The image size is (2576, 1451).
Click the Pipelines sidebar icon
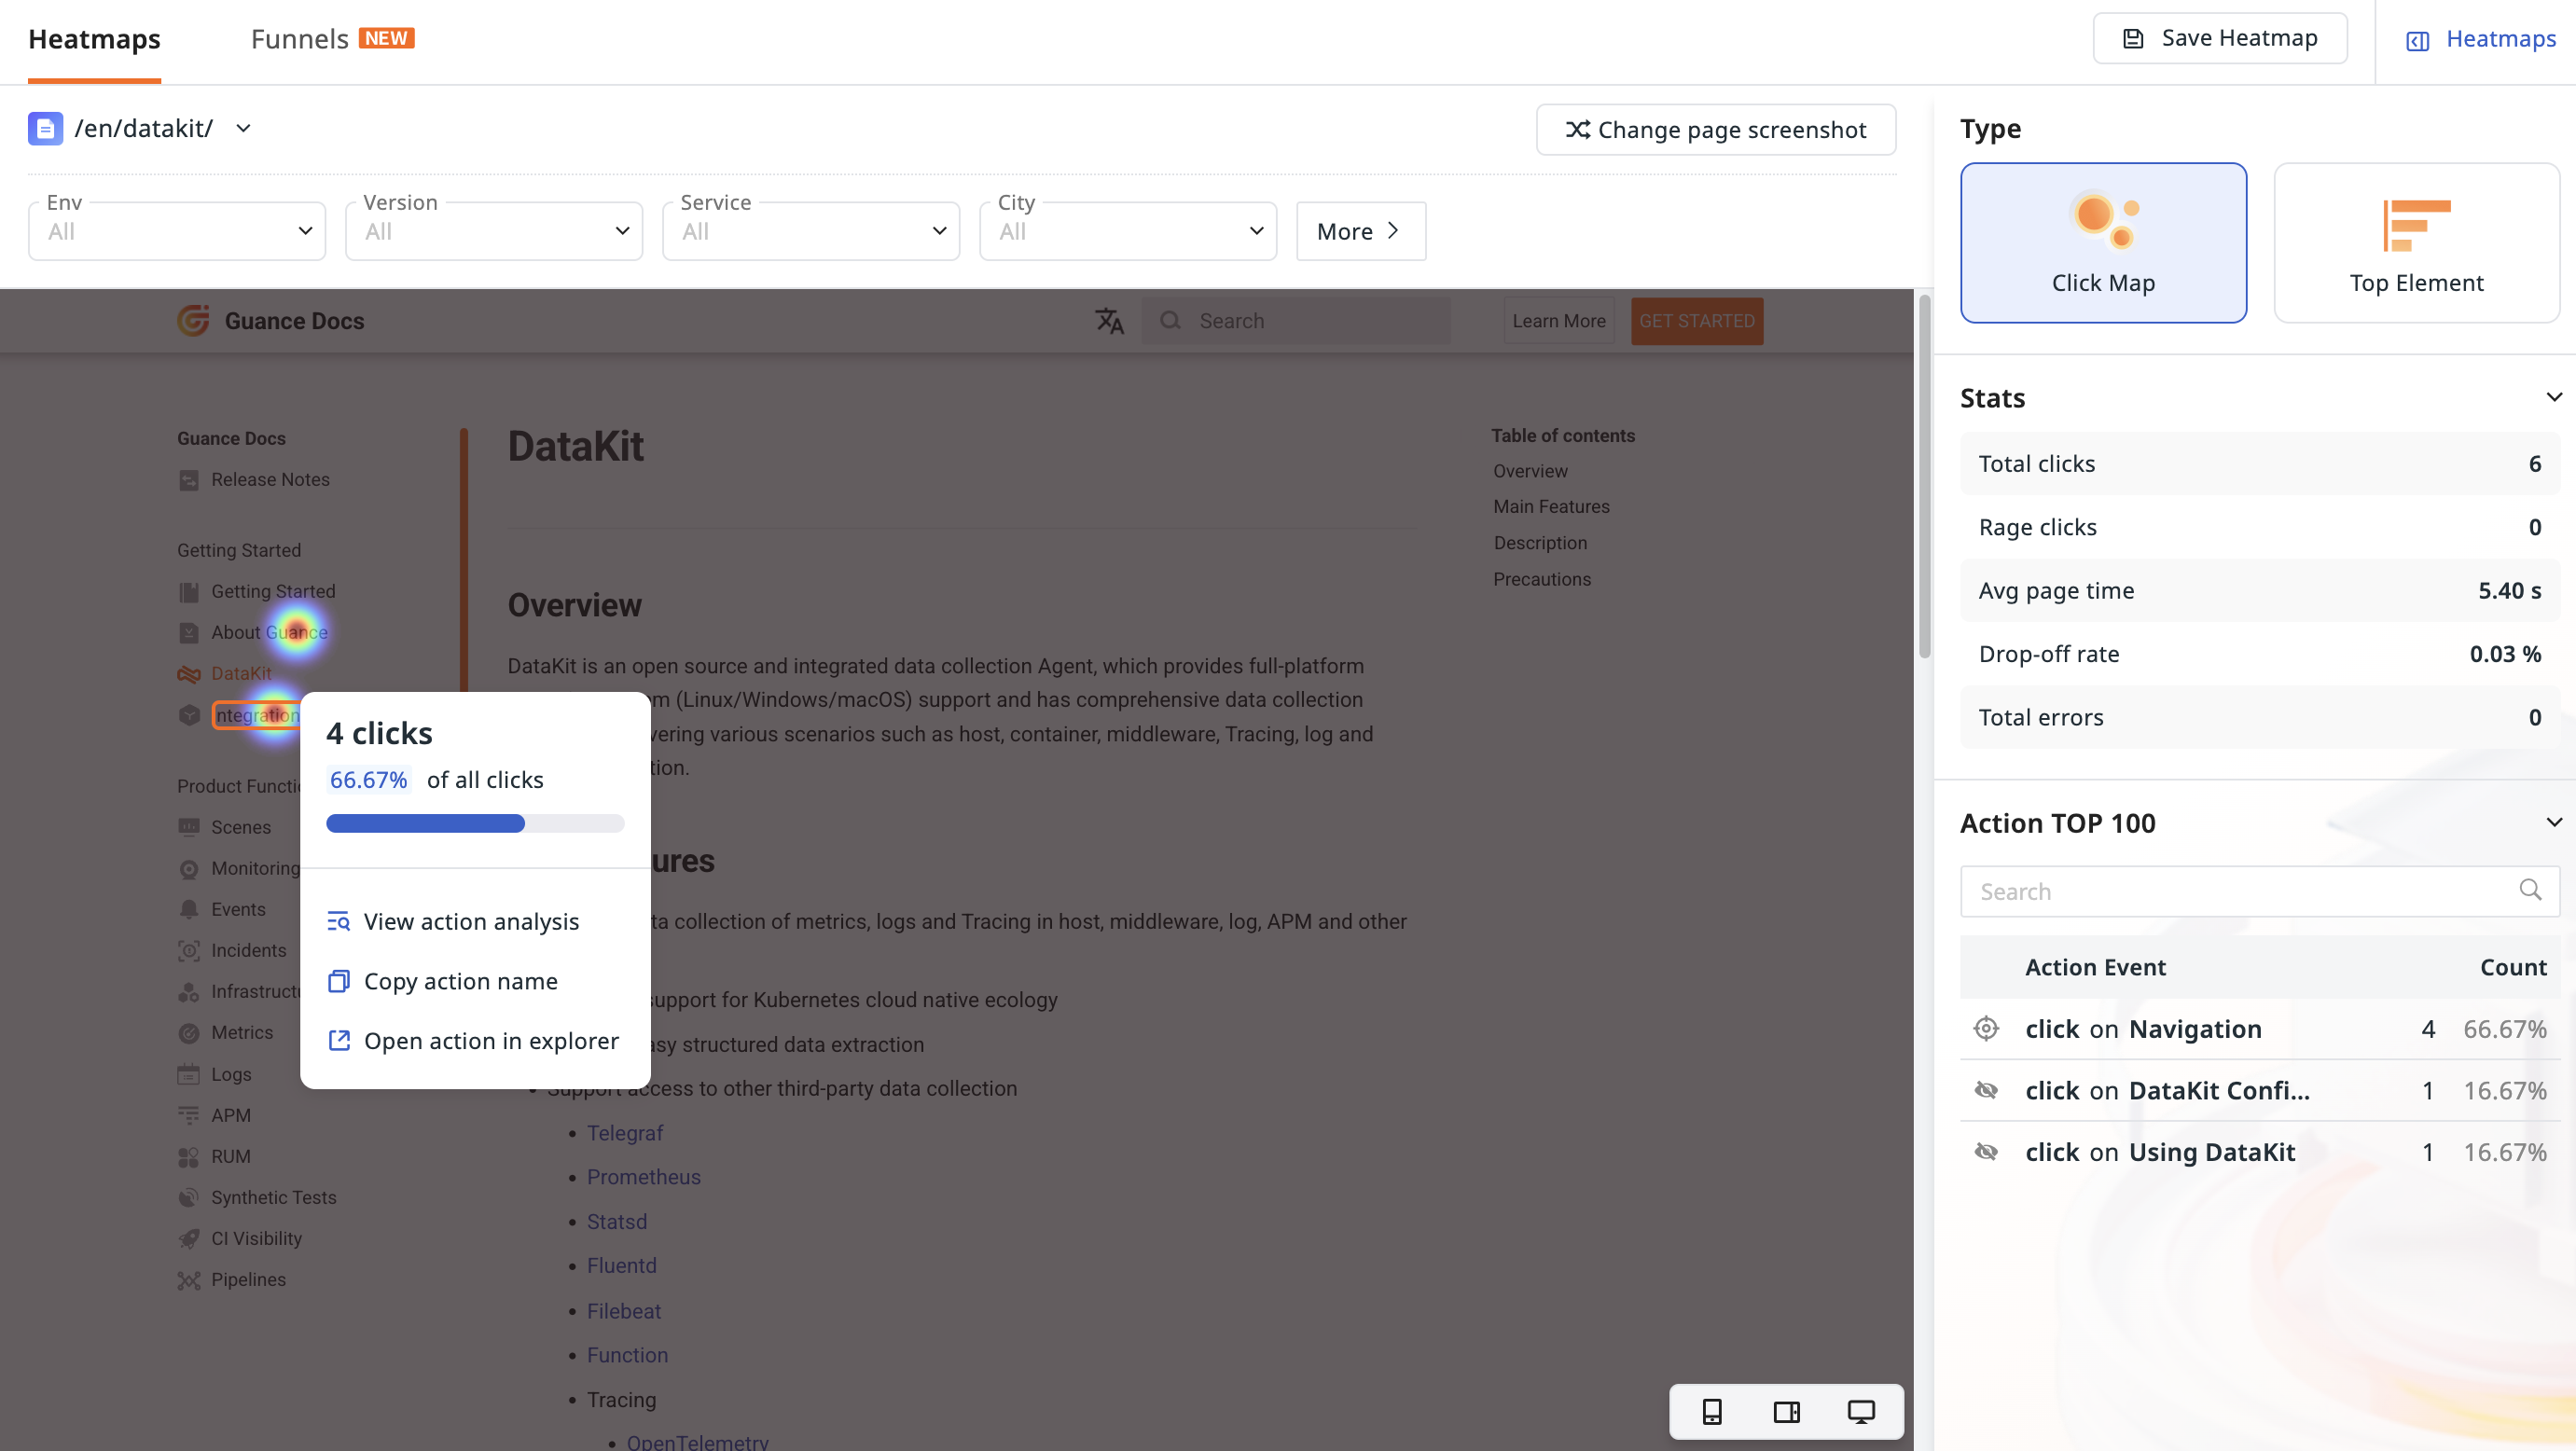pos(189,1279)
